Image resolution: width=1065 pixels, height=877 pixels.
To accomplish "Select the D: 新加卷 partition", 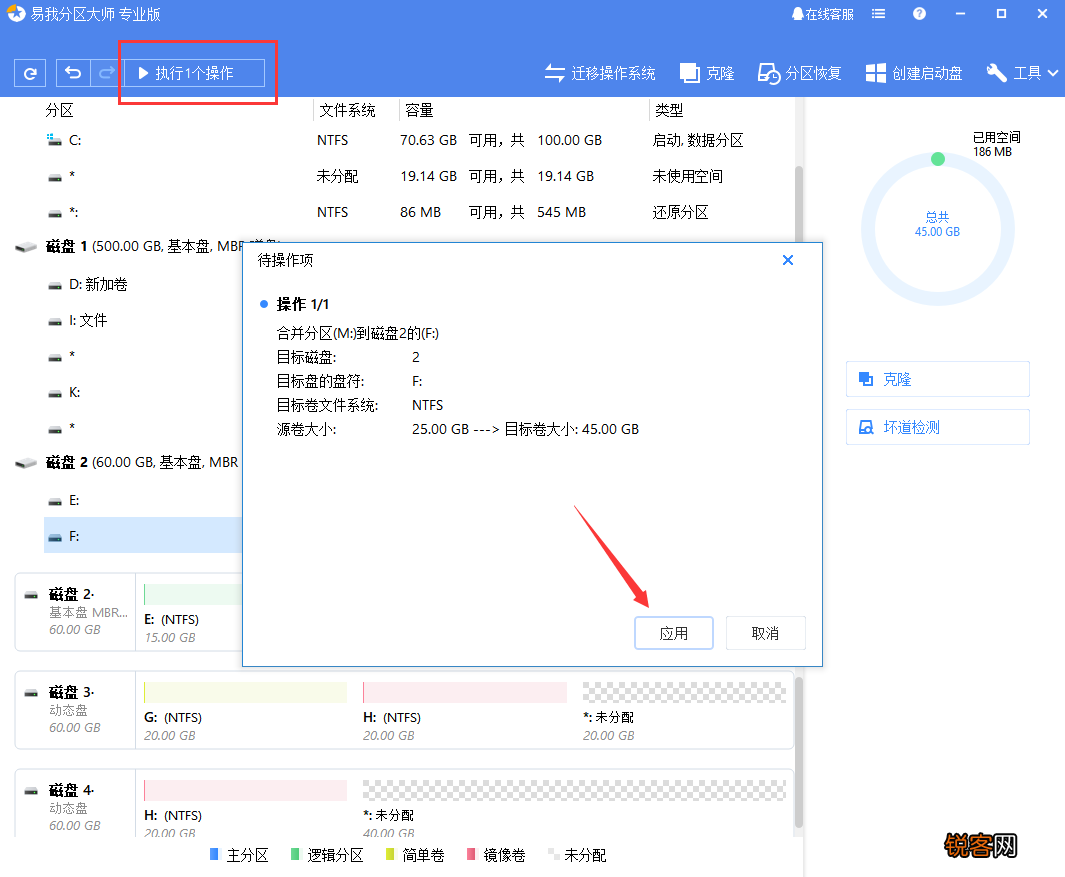I will [144, 284].
